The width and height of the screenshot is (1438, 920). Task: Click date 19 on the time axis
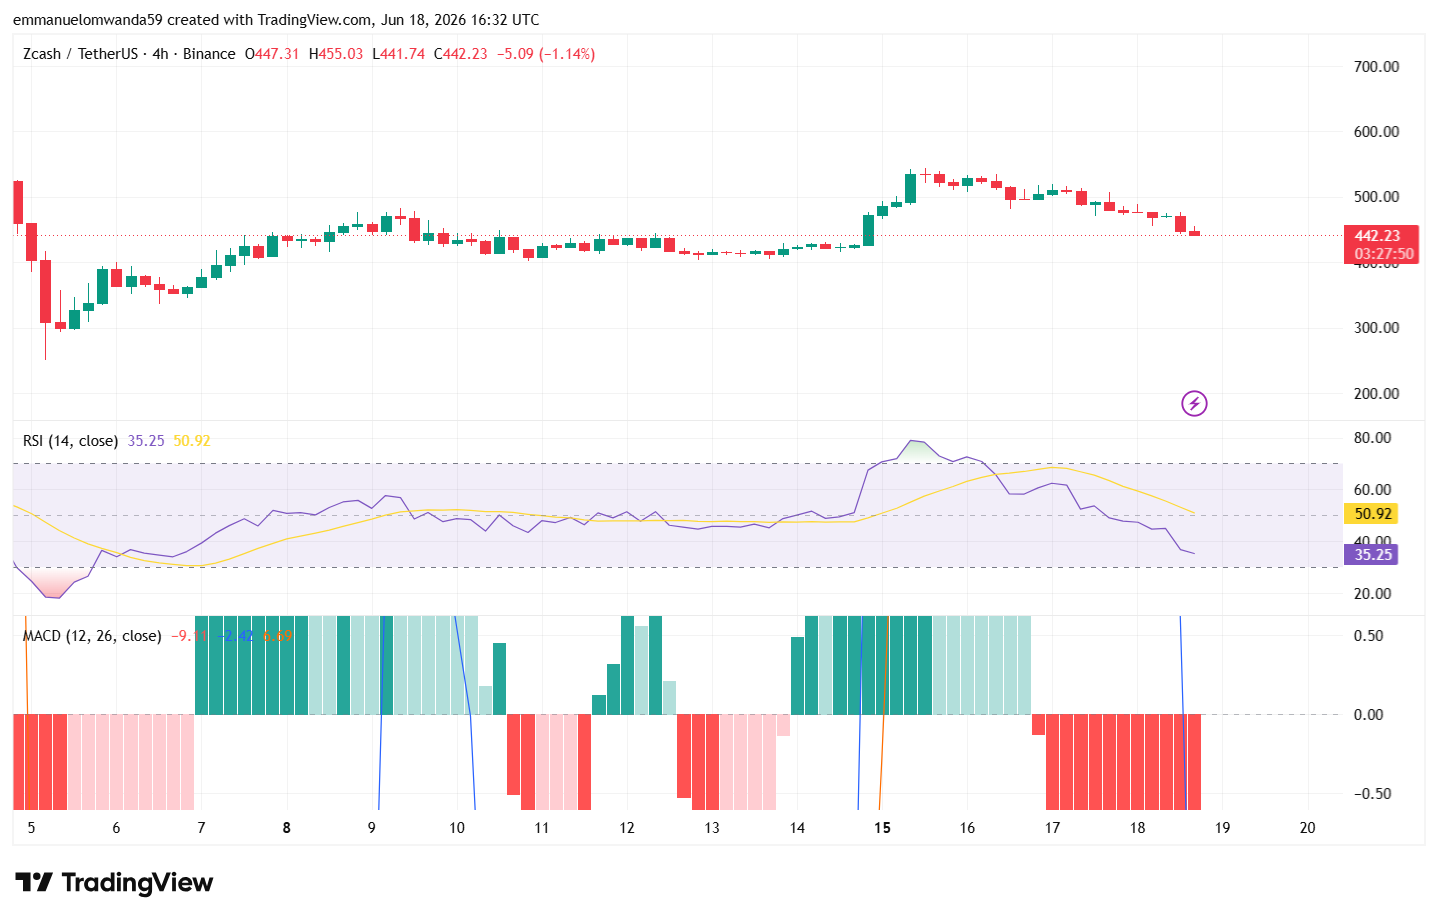click(1222, 828)
